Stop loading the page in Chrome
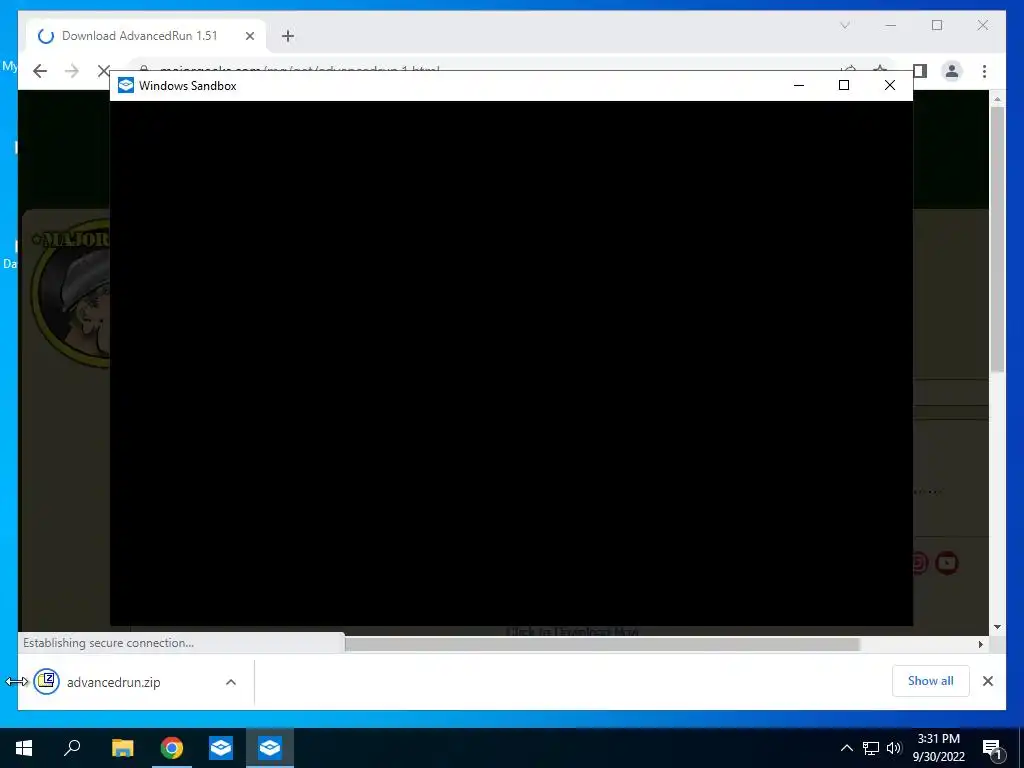This screenshot has width=1024, height=768. 103,71
